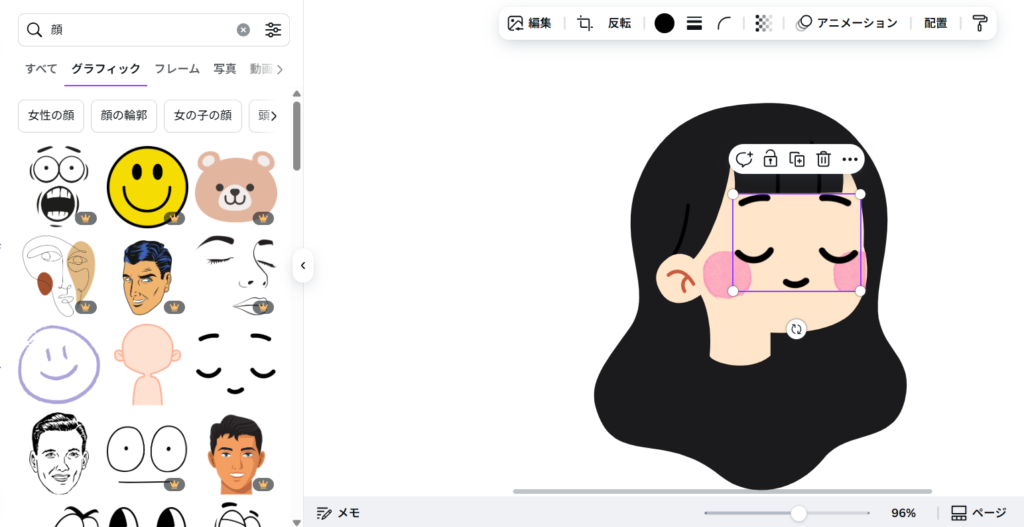Select the crop tool icon
The width and height of the screenshot is (1024, 527).
pos(585,24)
